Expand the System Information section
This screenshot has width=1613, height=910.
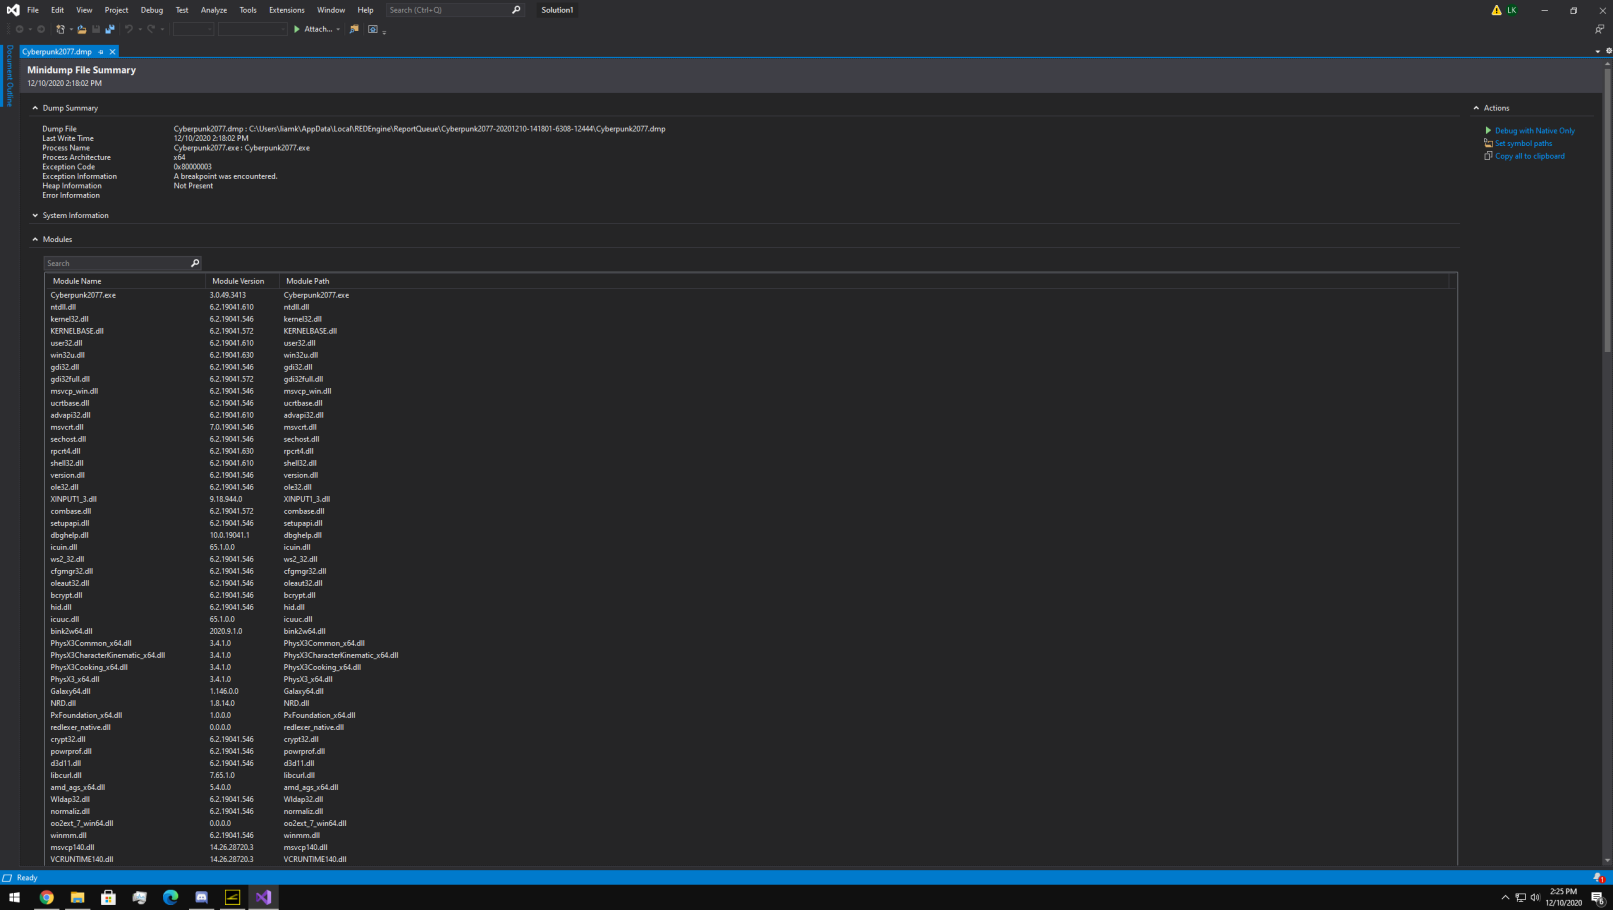pos(35,215)
